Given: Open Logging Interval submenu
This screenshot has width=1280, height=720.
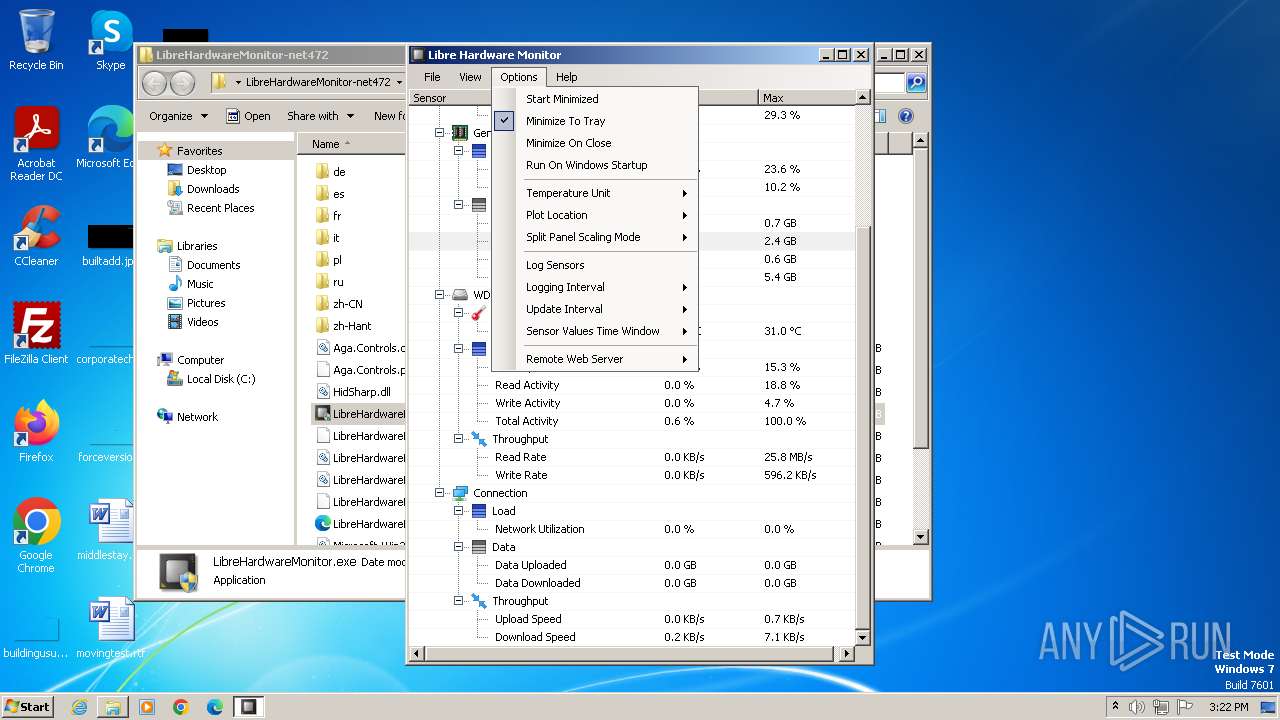Looking at the screenshot, I should tap(594, 287).
